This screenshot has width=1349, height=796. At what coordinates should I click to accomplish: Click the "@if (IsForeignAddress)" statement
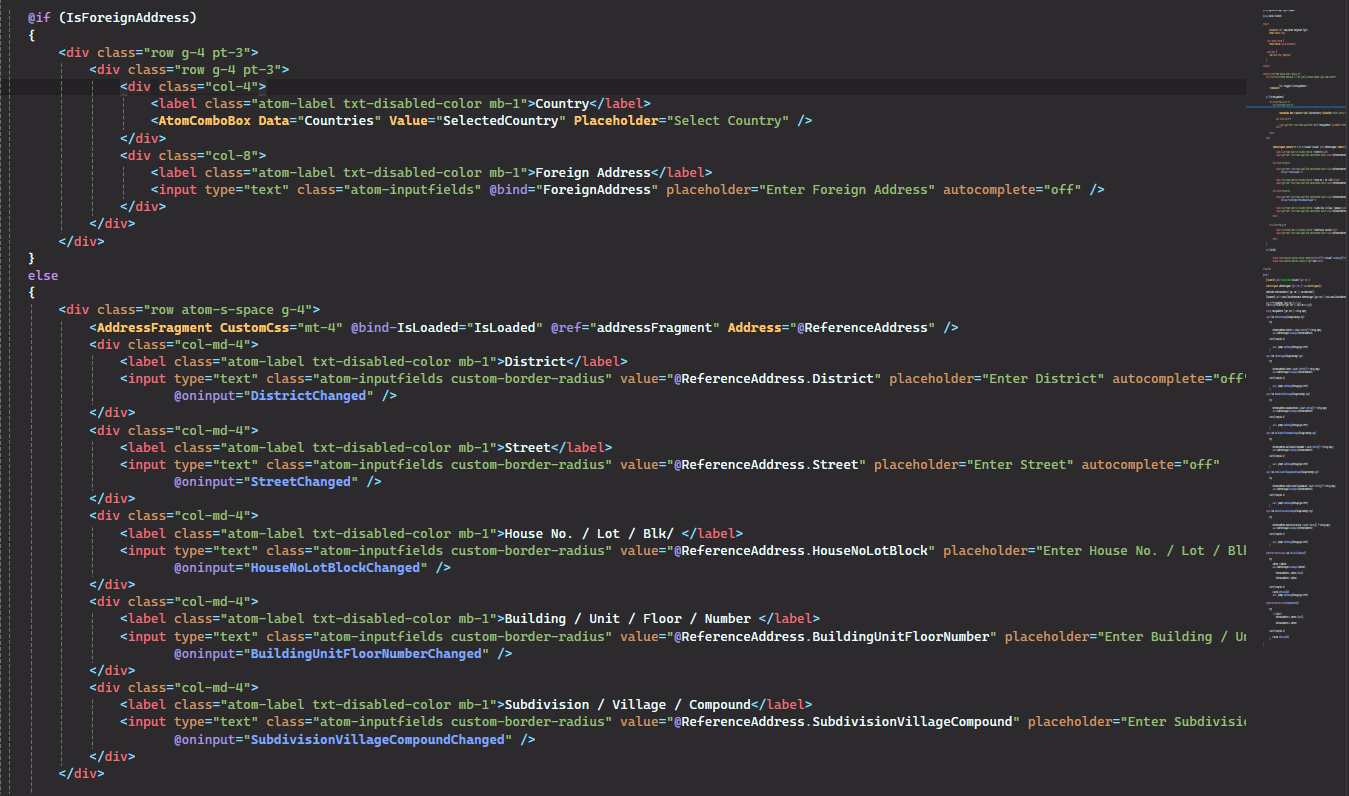click(112, 17)
